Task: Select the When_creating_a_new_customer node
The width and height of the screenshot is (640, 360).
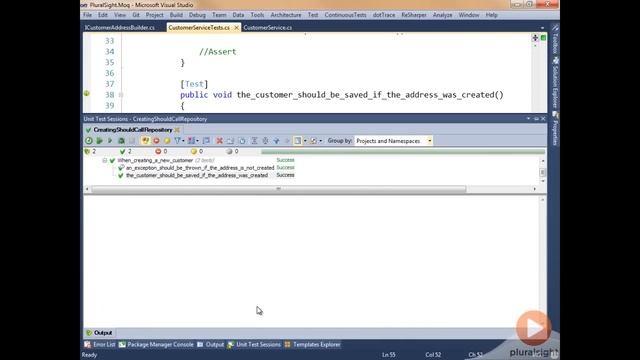Action: [155, 160]
